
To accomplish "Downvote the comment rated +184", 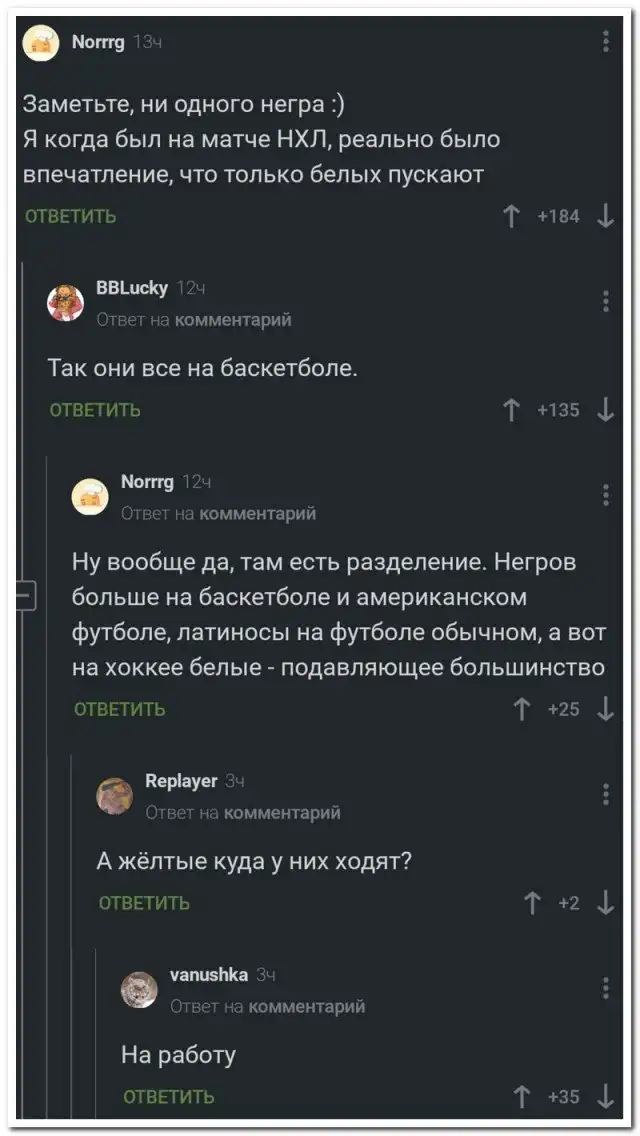I will point(606,215).
